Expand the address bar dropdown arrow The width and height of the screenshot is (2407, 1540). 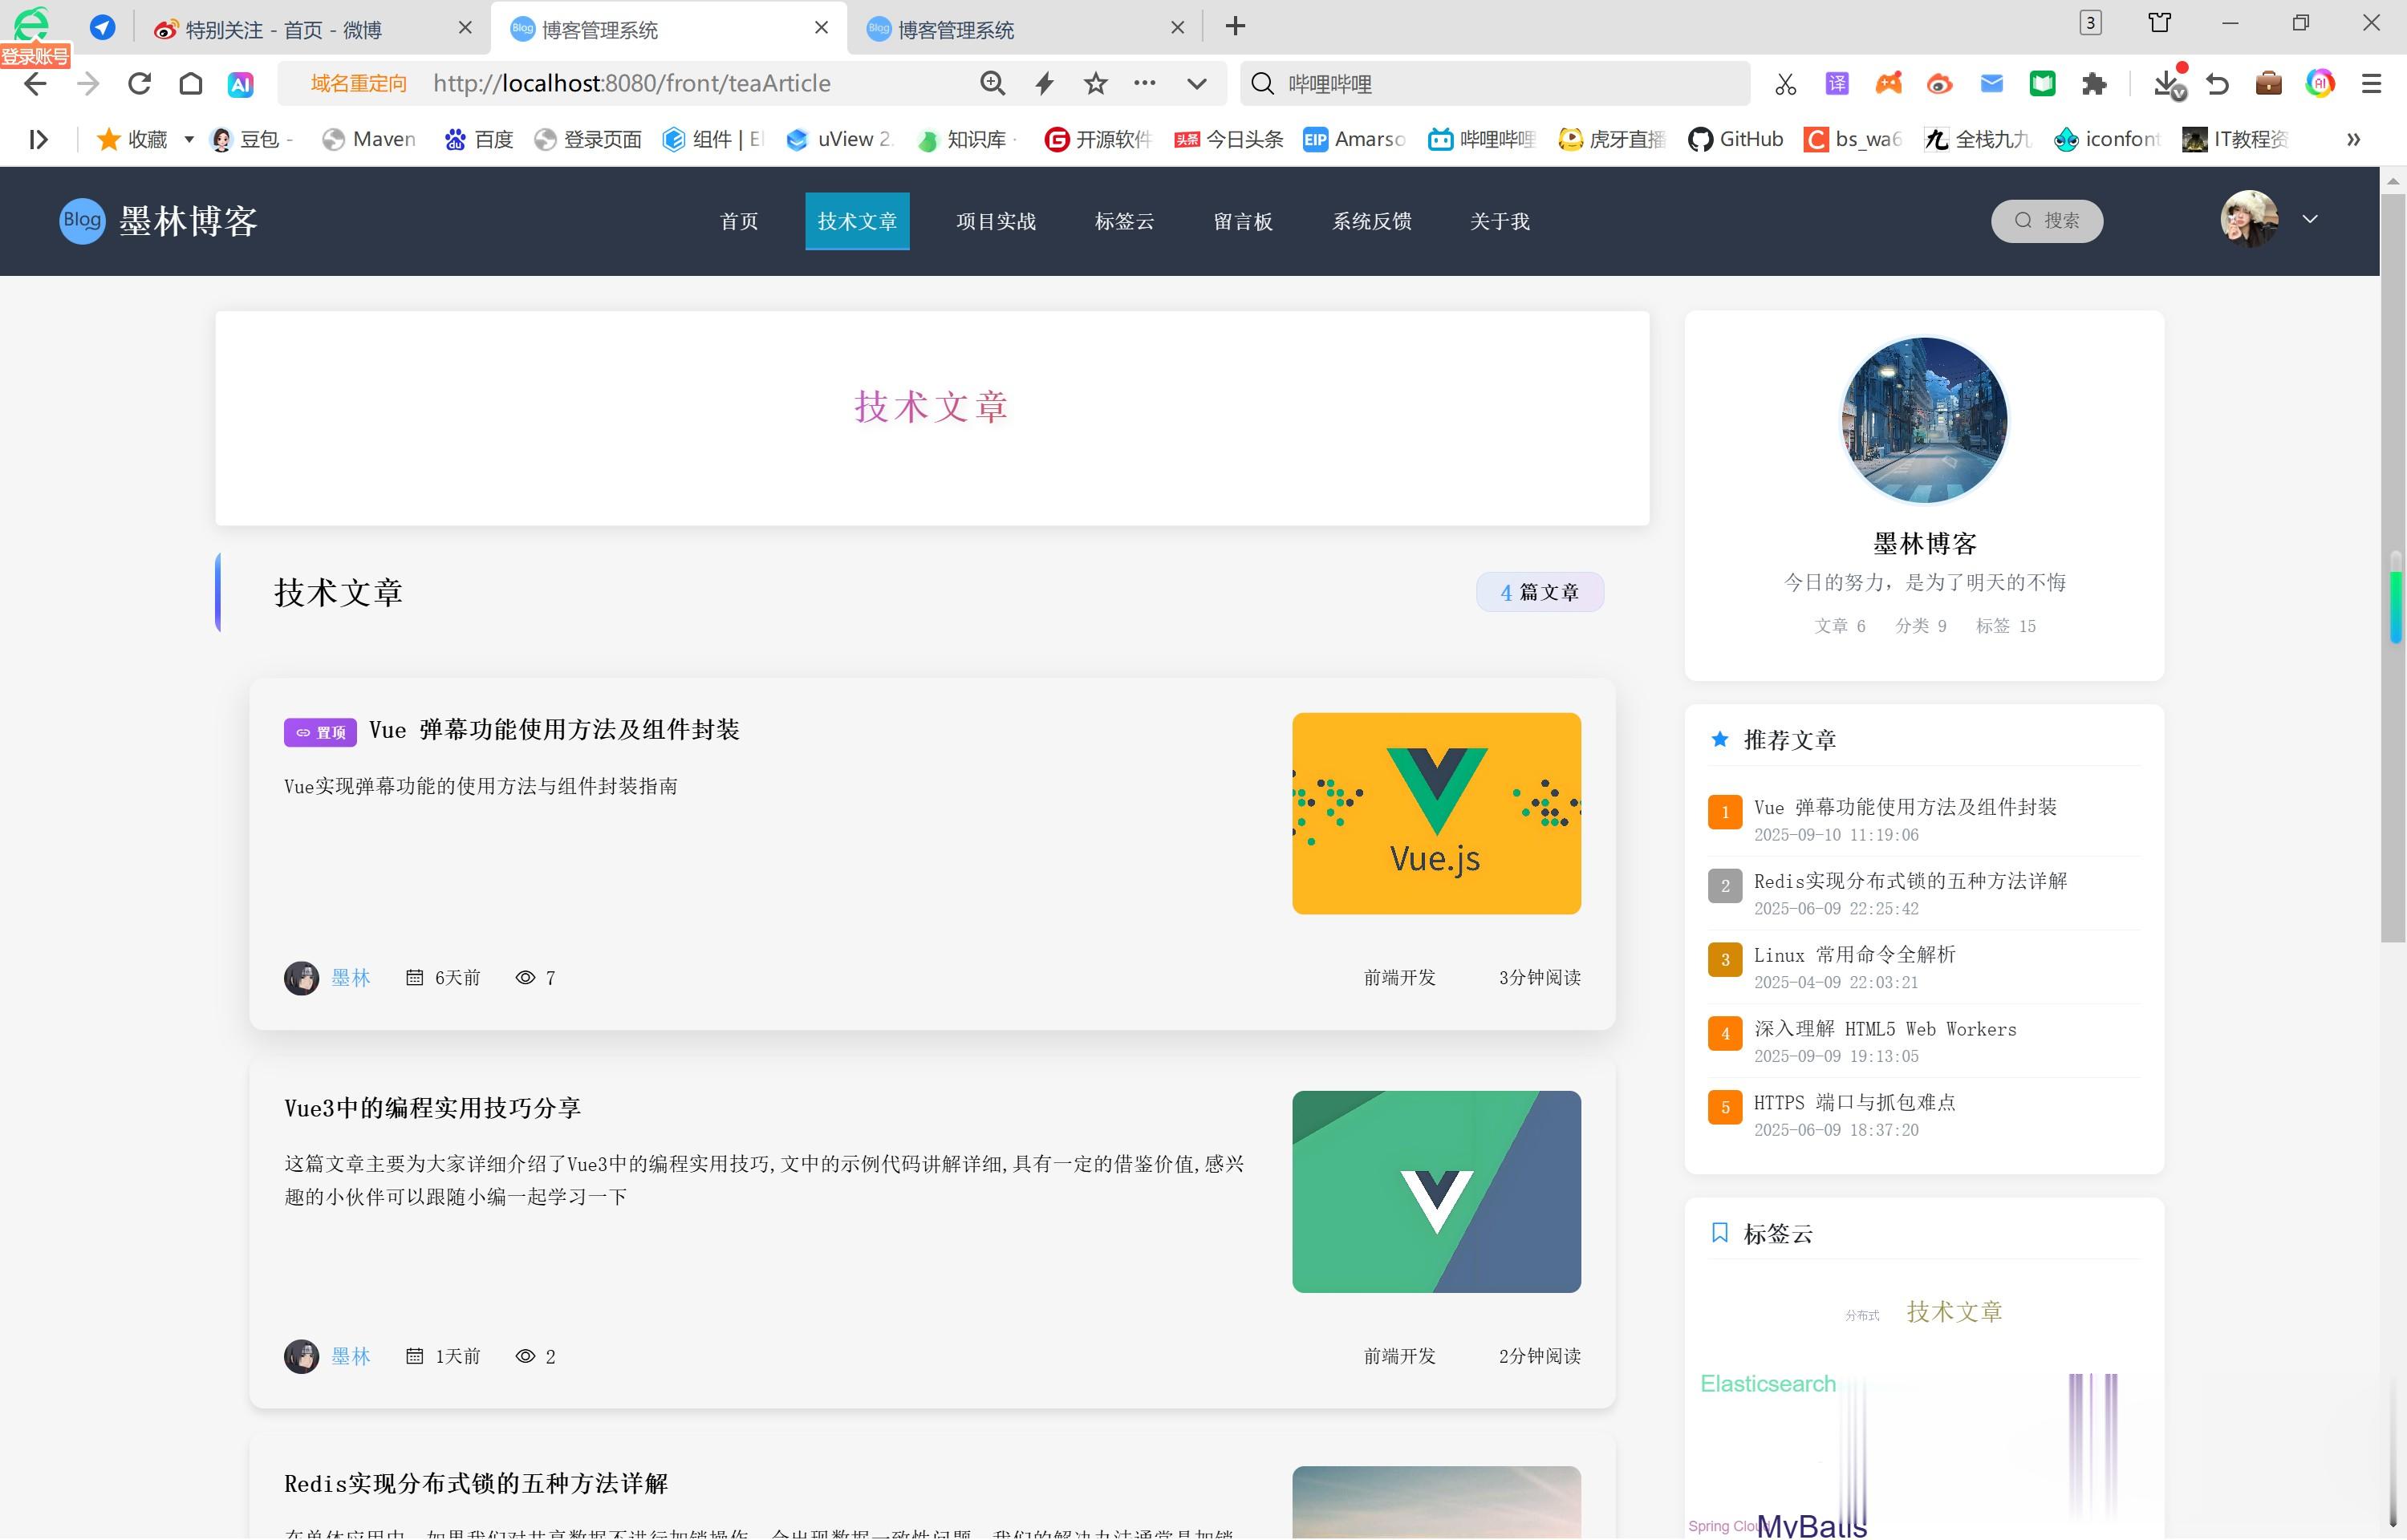coord(1196,83)
